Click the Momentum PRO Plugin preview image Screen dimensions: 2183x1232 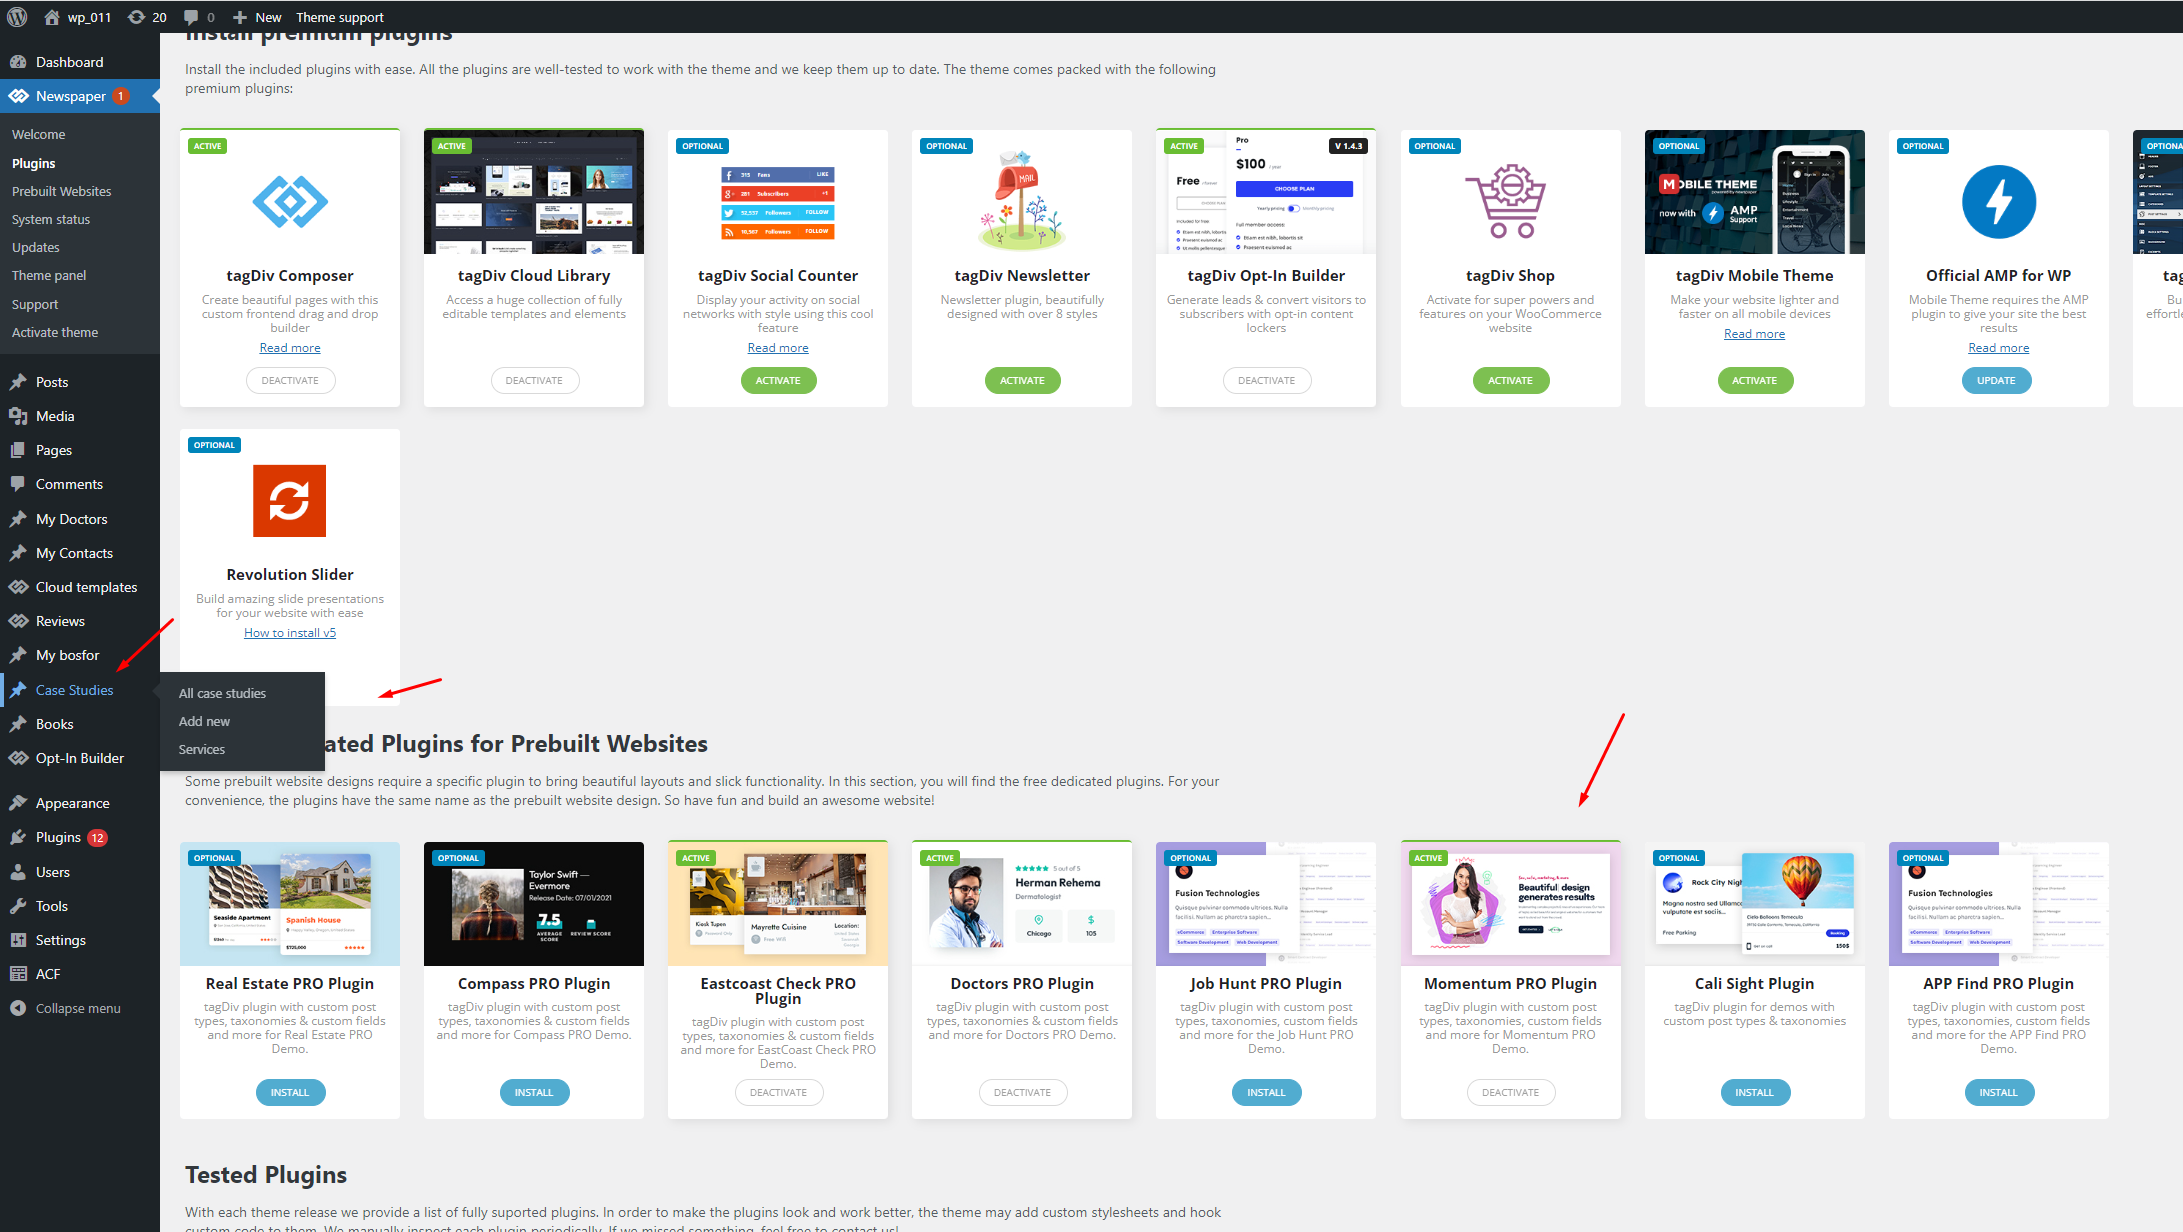coord(1510,904)
